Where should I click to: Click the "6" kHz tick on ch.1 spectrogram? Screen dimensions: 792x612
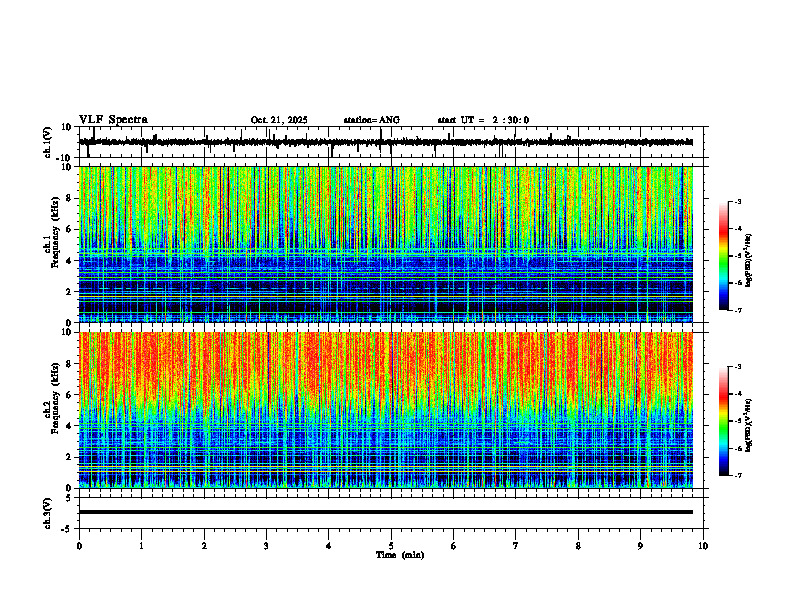tap(70, 229)
